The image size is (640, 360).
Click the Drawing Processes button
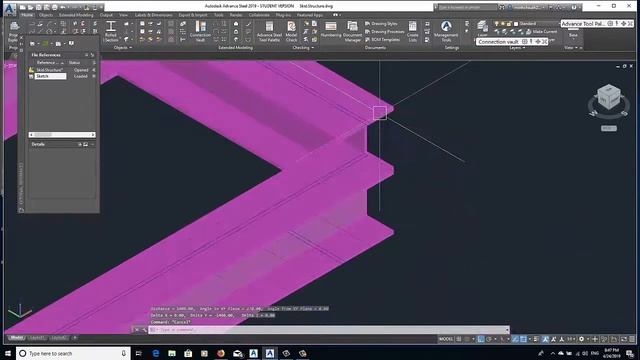pyautogui.click(x=384, y=31)
